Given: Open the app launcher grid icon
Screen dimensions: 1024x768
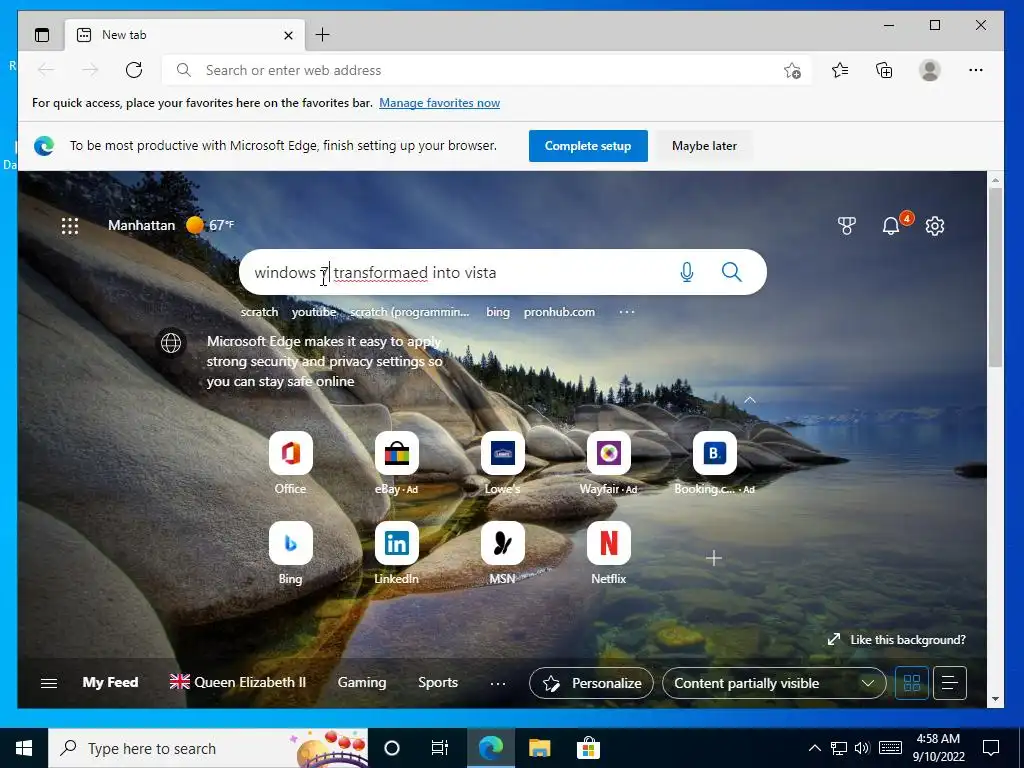Looking at the screenshot, I should coord(70,226).
